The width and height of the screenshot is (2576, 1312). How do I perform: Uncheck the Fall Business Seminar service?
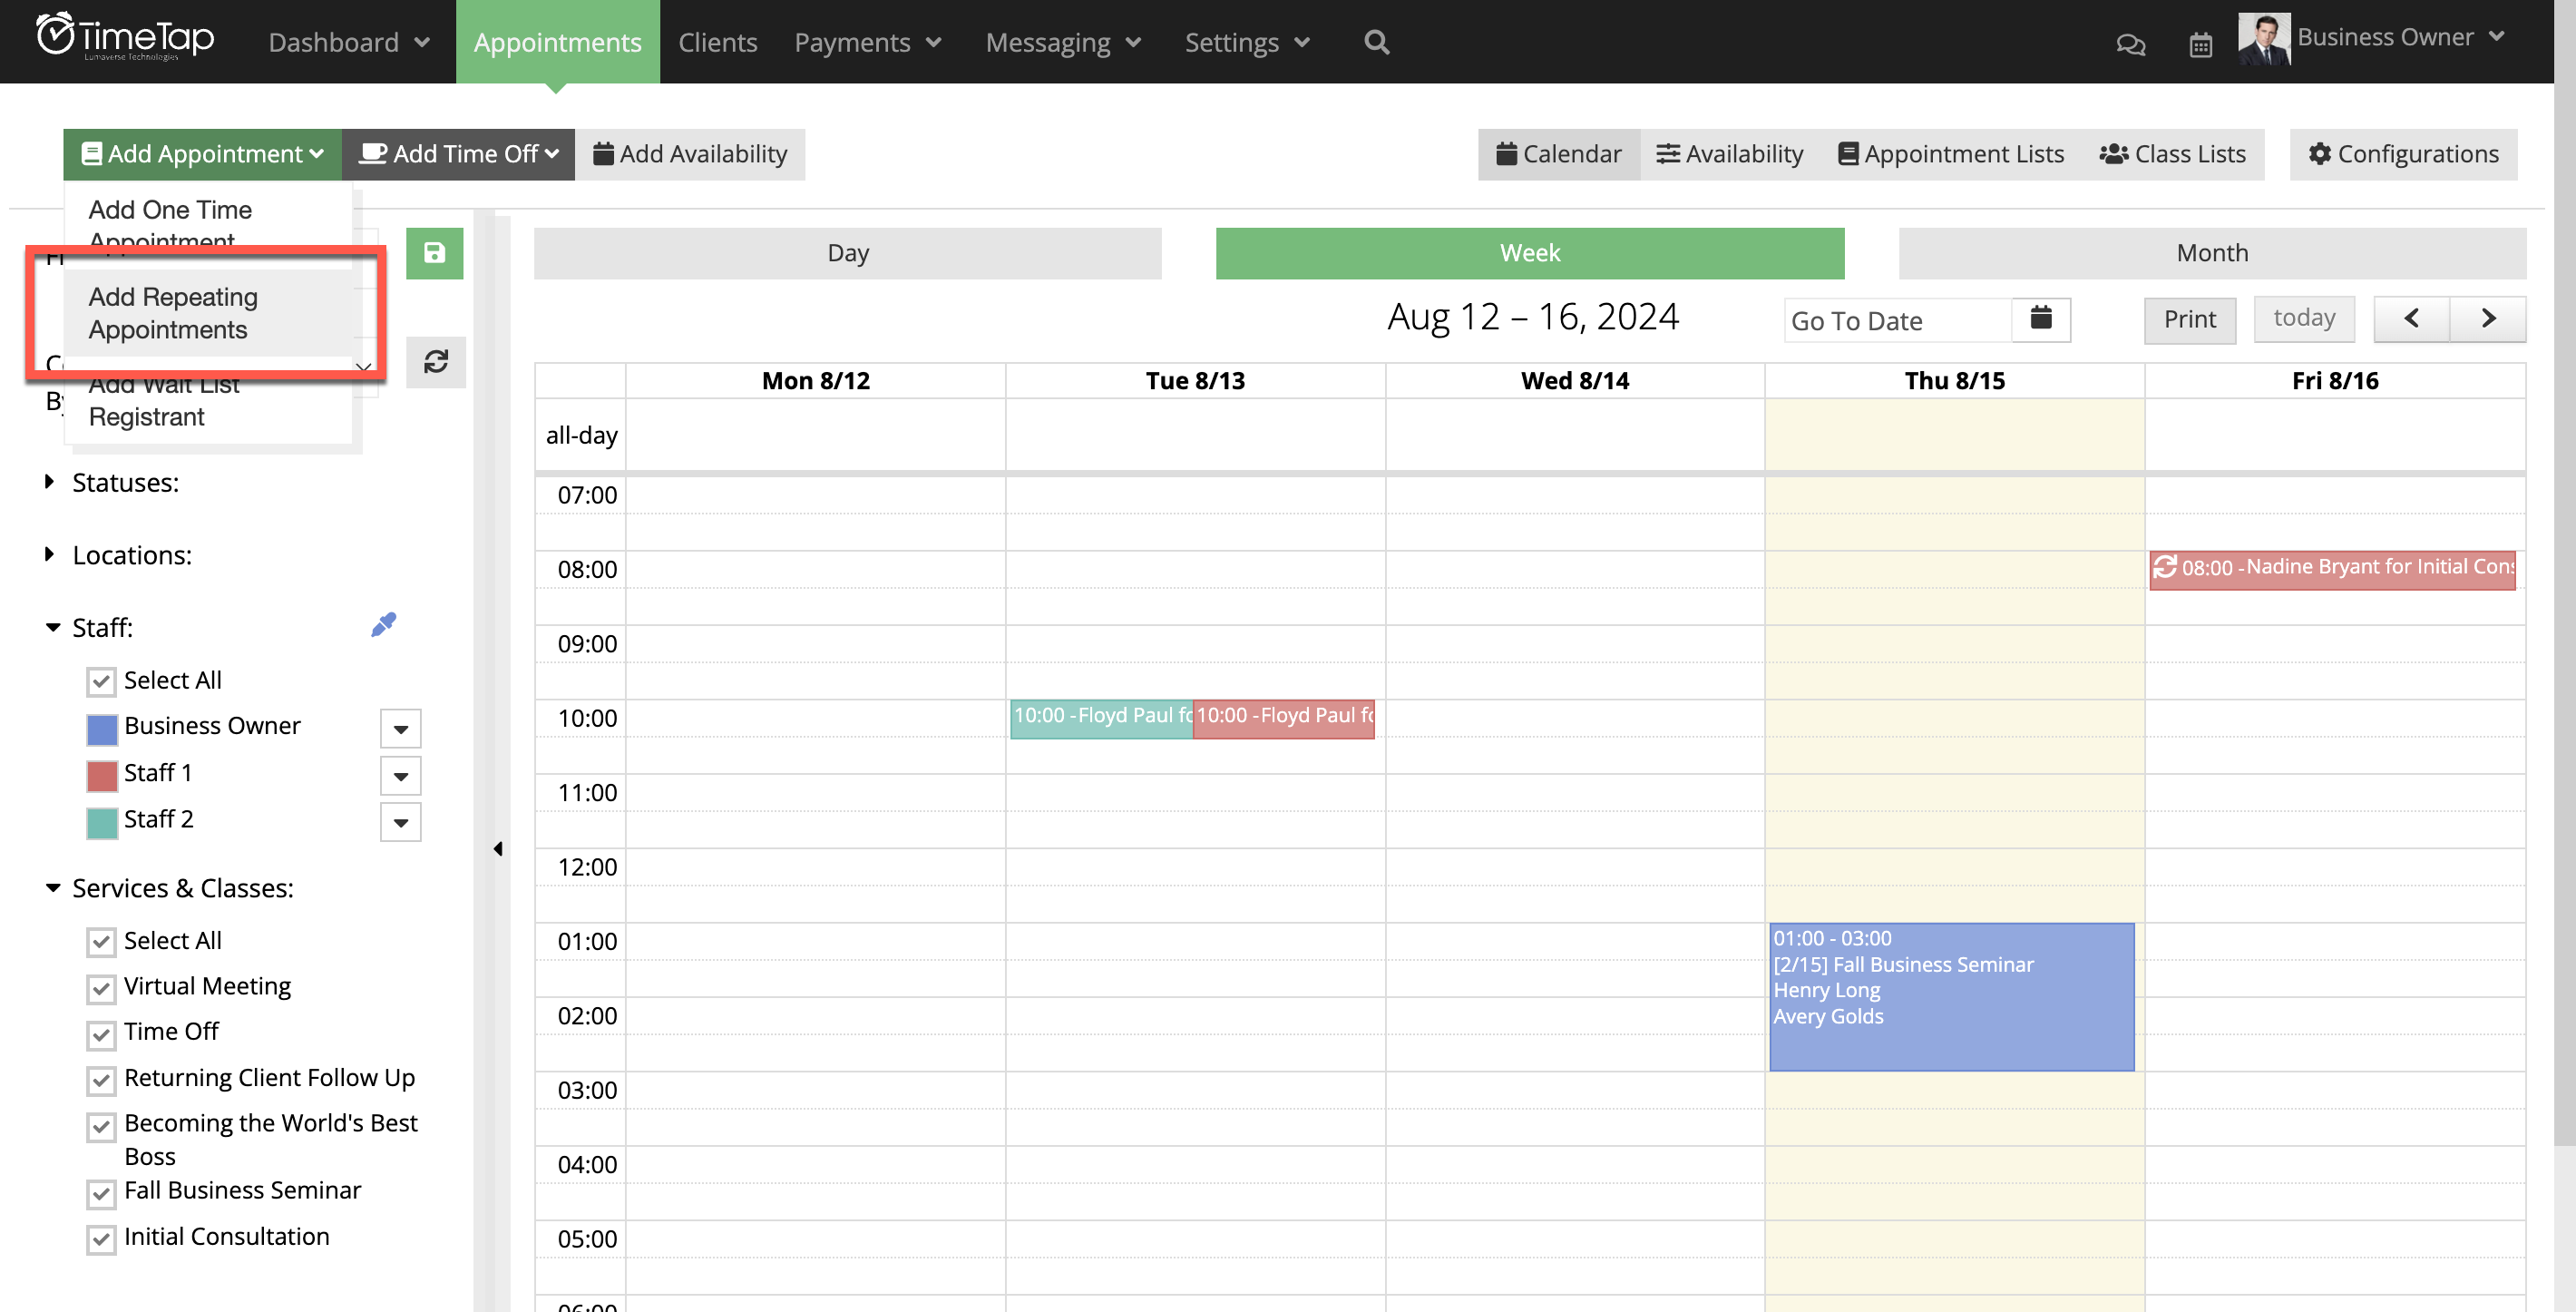(x=100, y=1193)
